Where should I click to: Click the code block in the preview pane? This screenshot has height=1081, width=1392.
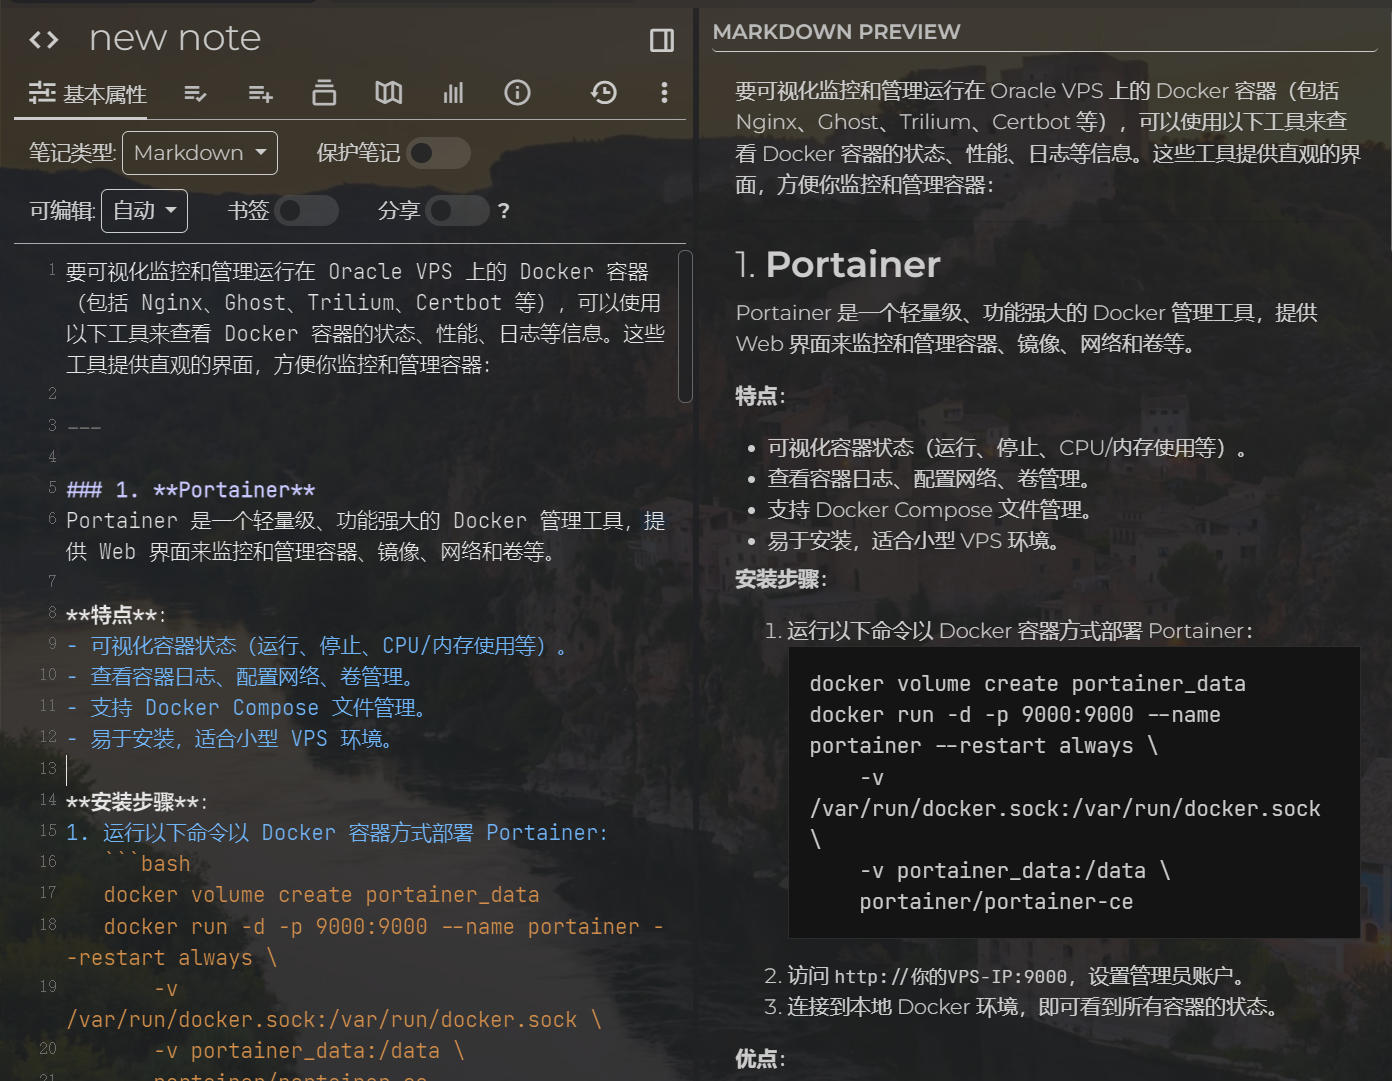point(1074,792)
